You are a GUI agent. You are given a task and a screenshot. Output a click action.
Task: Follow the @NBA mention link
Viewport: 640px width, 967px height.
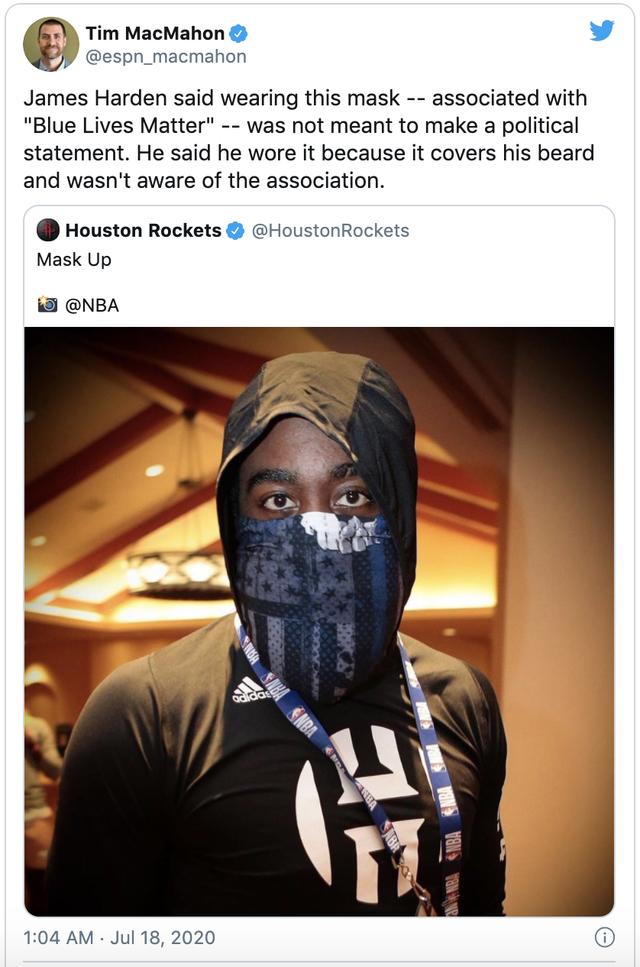(92, 305)
